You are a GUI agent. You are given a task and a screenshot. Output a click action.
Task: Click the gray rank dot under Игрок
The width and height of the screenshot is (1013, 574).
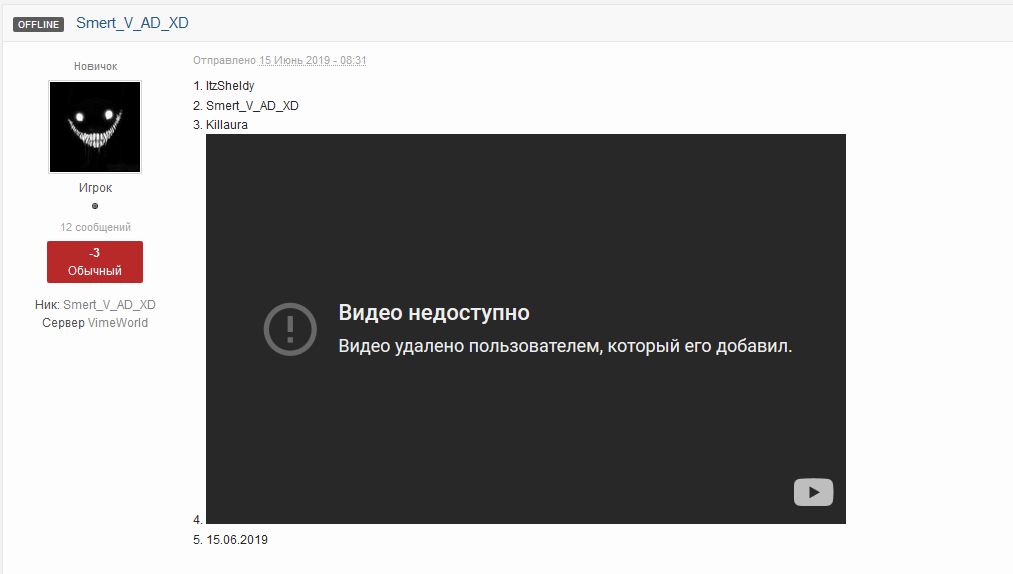pos(95,206)
